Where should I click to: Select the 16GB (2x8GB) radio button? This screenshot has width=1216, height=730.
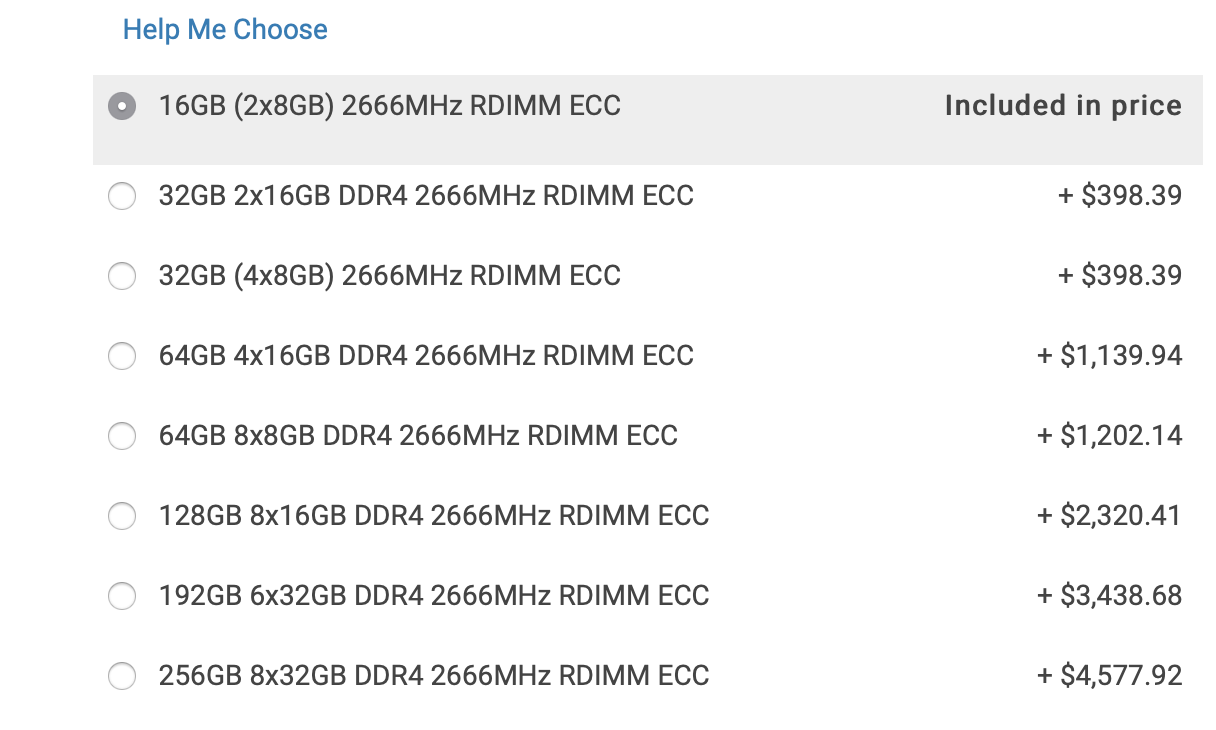click(x=122, y=106)
